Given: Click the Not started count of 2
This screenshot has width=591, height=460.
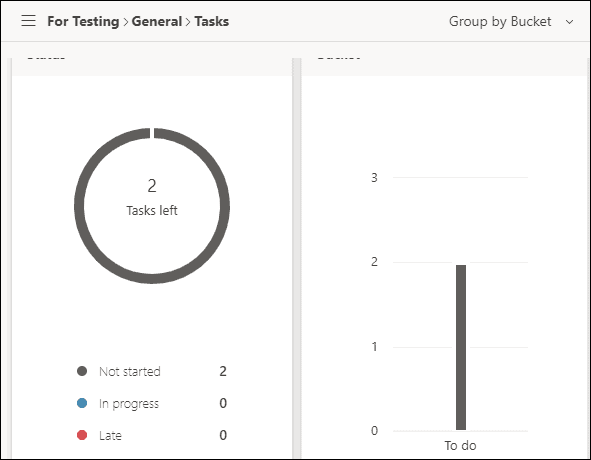Looking at the screenshot, I should (x=223, y=371).
